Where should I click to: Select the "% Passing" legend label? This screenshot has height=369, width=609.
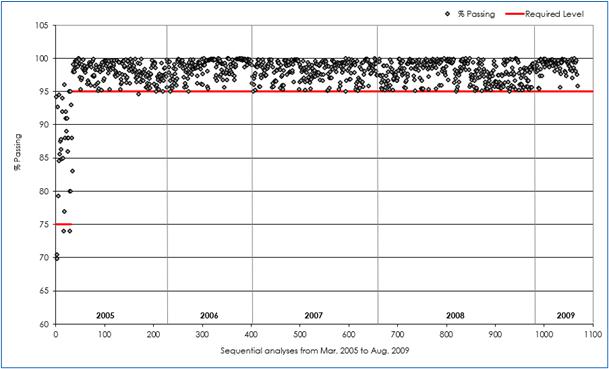[x=476, y=14]
